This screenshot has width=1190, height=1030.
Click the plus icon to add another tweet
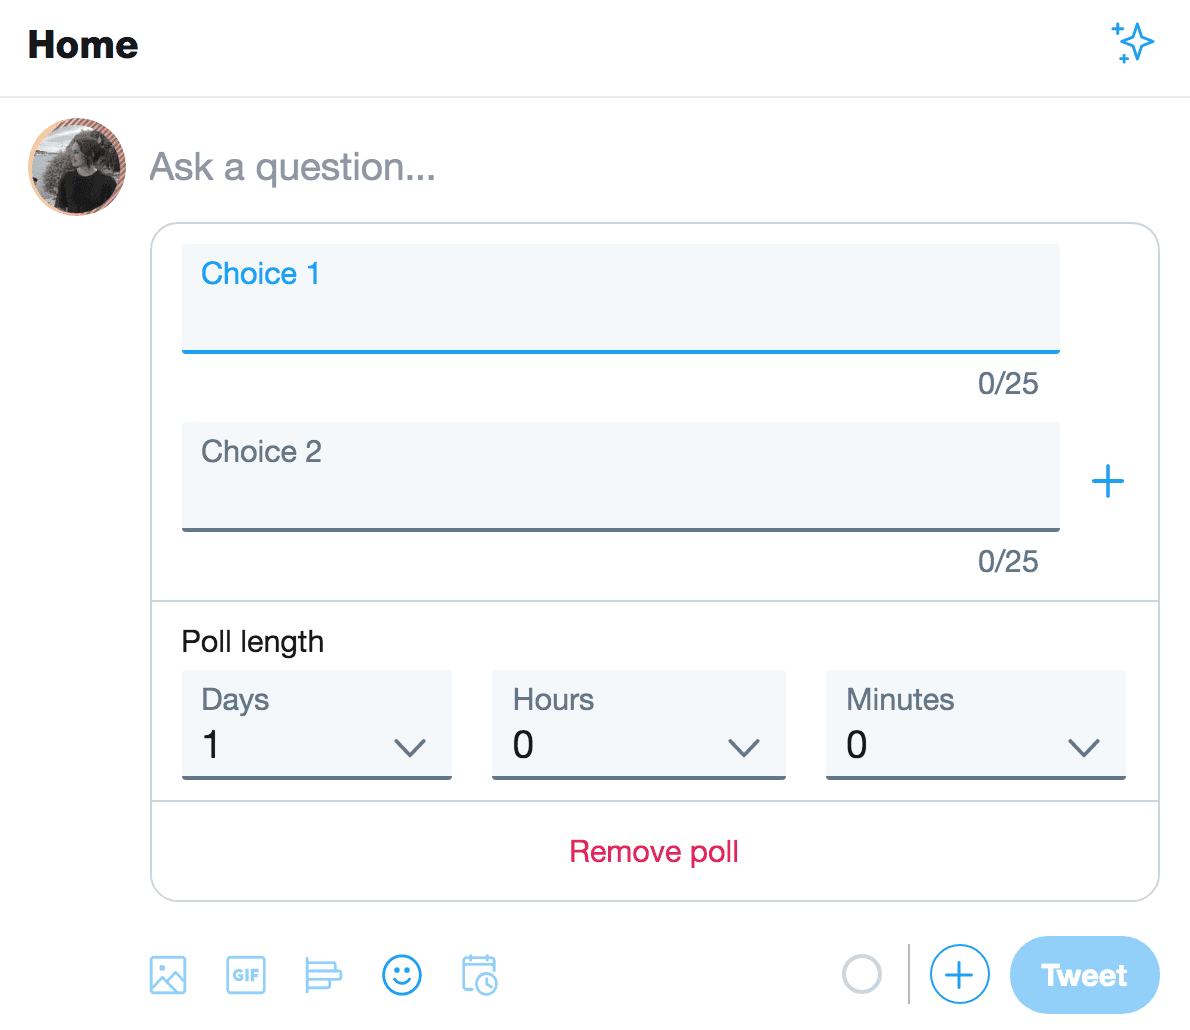pyautogui.click(x=959, y=974)
